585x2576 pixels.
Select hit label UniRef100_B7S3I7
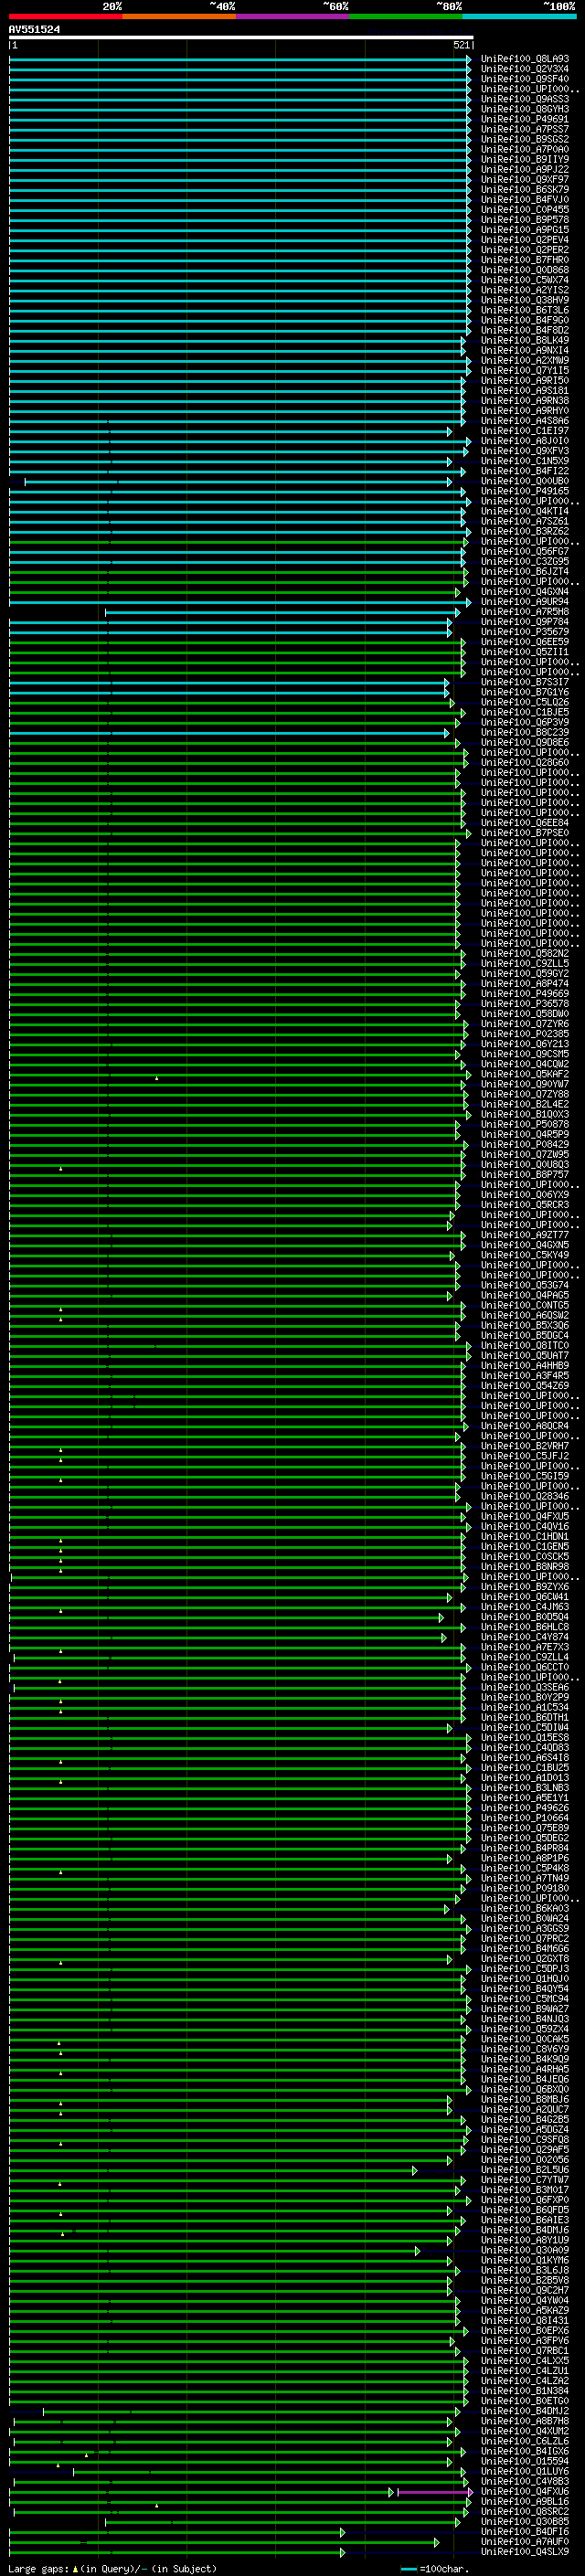[525, 682]
